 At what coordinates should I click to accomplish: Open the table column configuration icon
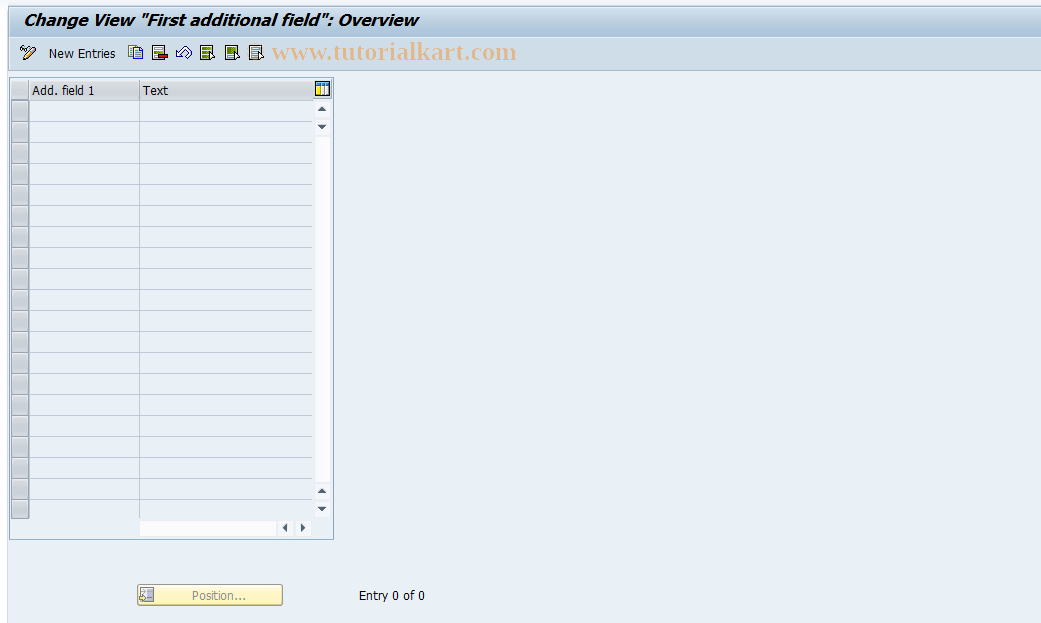coord(322,89)
